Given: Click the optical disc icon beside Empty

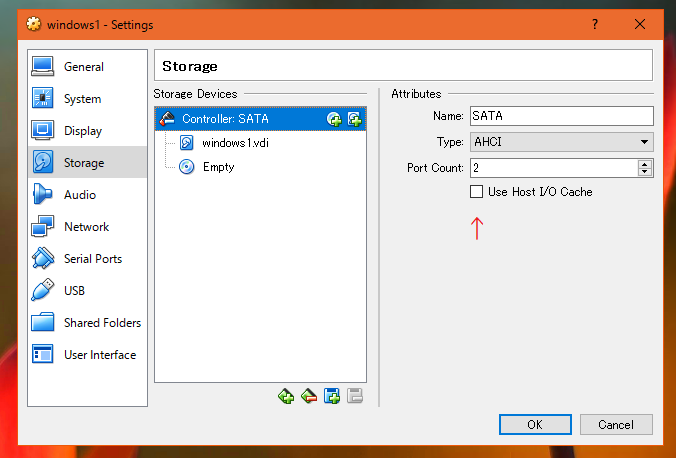Looking at the screenshot, I should coord(187,167).
